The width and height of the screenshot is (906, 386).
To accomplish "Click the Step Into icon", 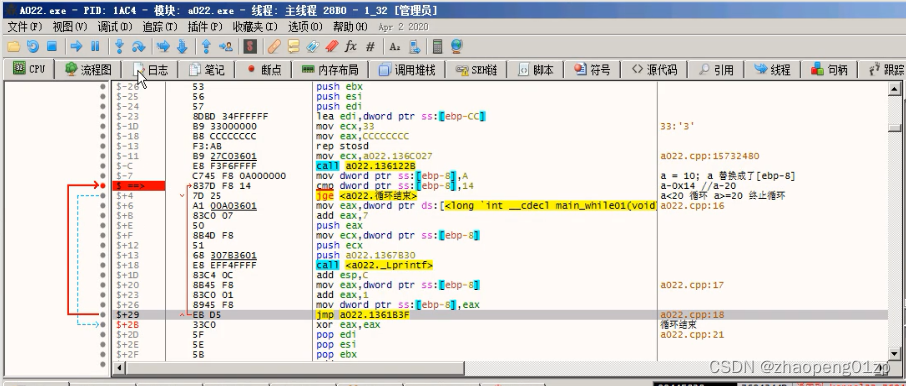I will pyautogui.click(x=120, y=46).
